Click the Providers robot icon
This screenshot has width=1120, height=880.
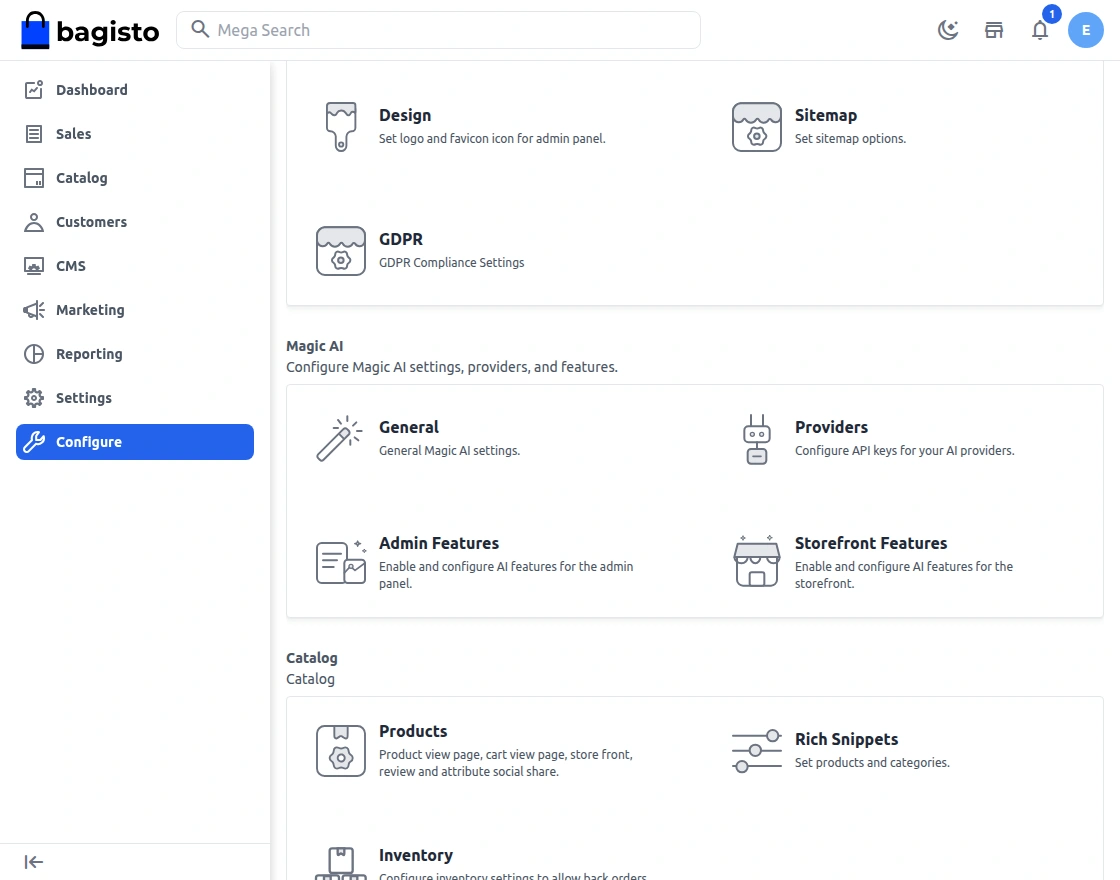point(756,439)
